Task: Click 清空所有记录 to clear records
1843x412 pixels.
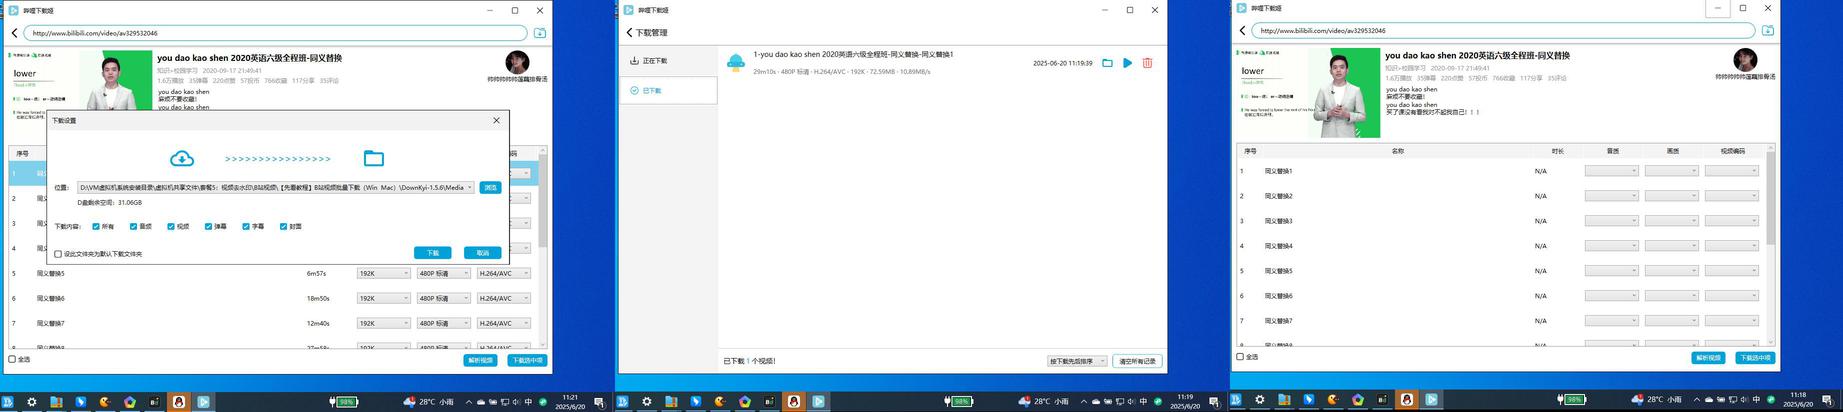Action: pos(1137,361)
